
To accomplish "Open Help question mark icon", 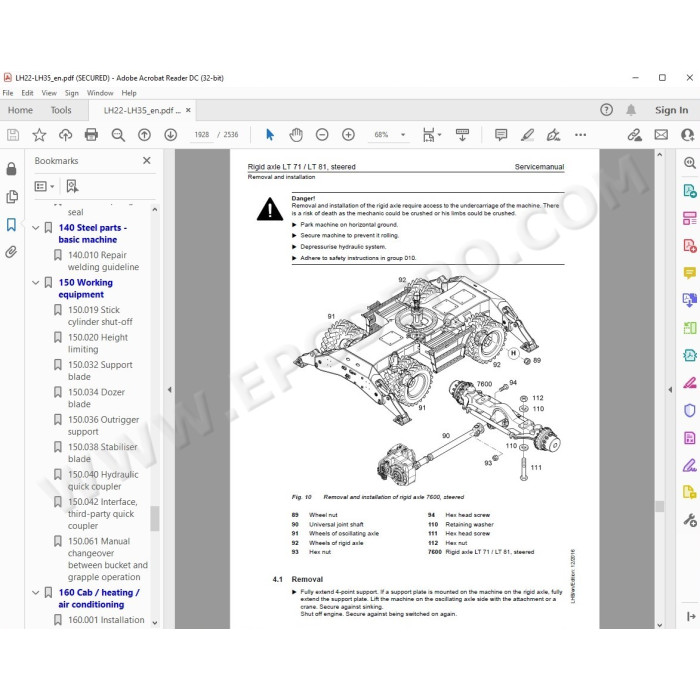I will pos(606,110).
